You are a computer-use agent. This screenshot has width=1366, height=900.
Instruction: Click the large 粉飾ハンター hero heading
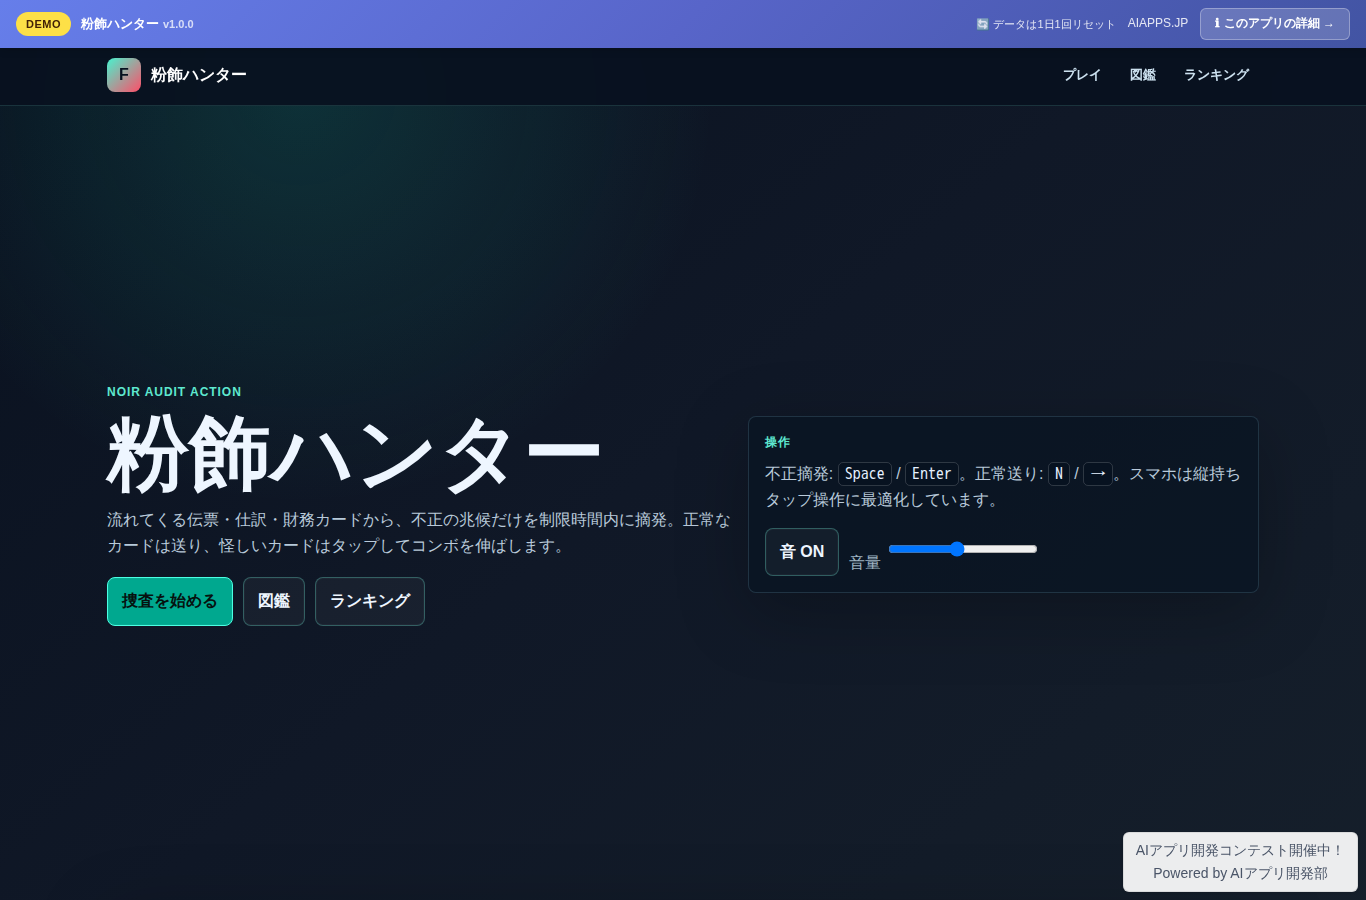click(354, 455)
